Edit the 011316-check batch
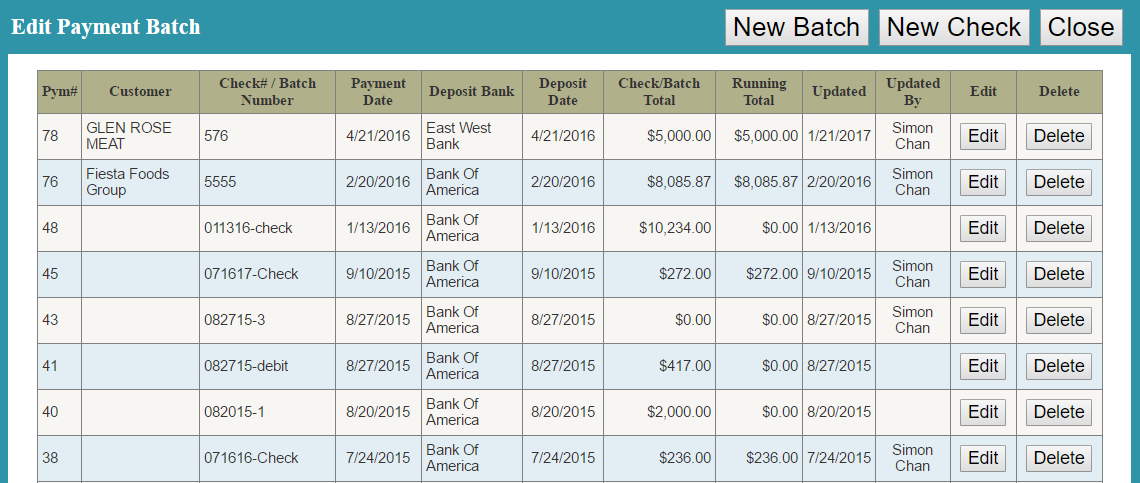1140x483 pixels. (983, 228)
